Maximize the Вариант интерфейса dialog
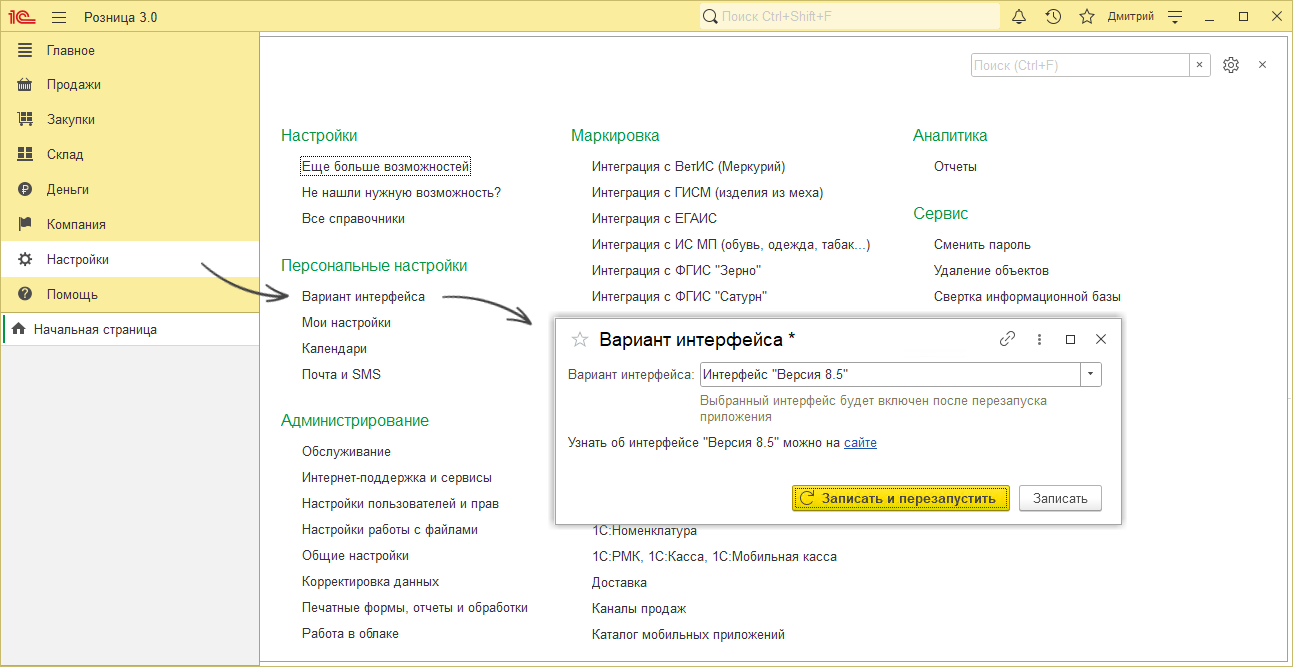Image resolution: width=1293 pixels, height=667 pixels. [1070, 339]
